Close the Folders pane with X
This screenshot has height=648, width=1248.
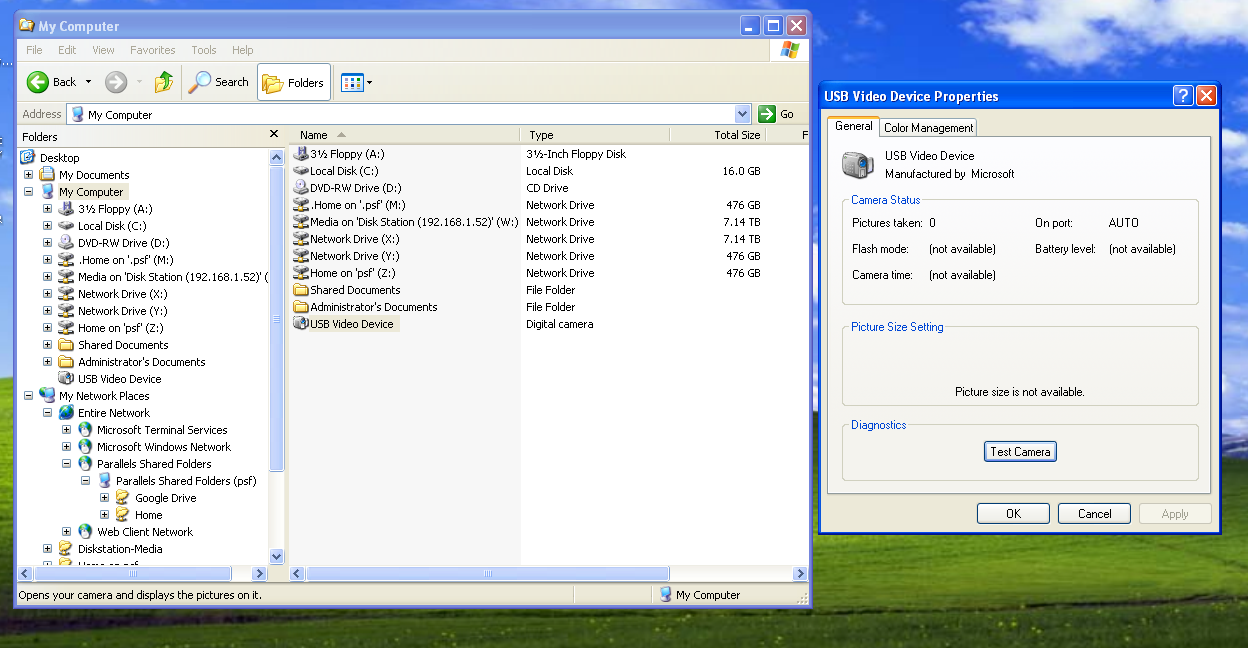(274, 134)
